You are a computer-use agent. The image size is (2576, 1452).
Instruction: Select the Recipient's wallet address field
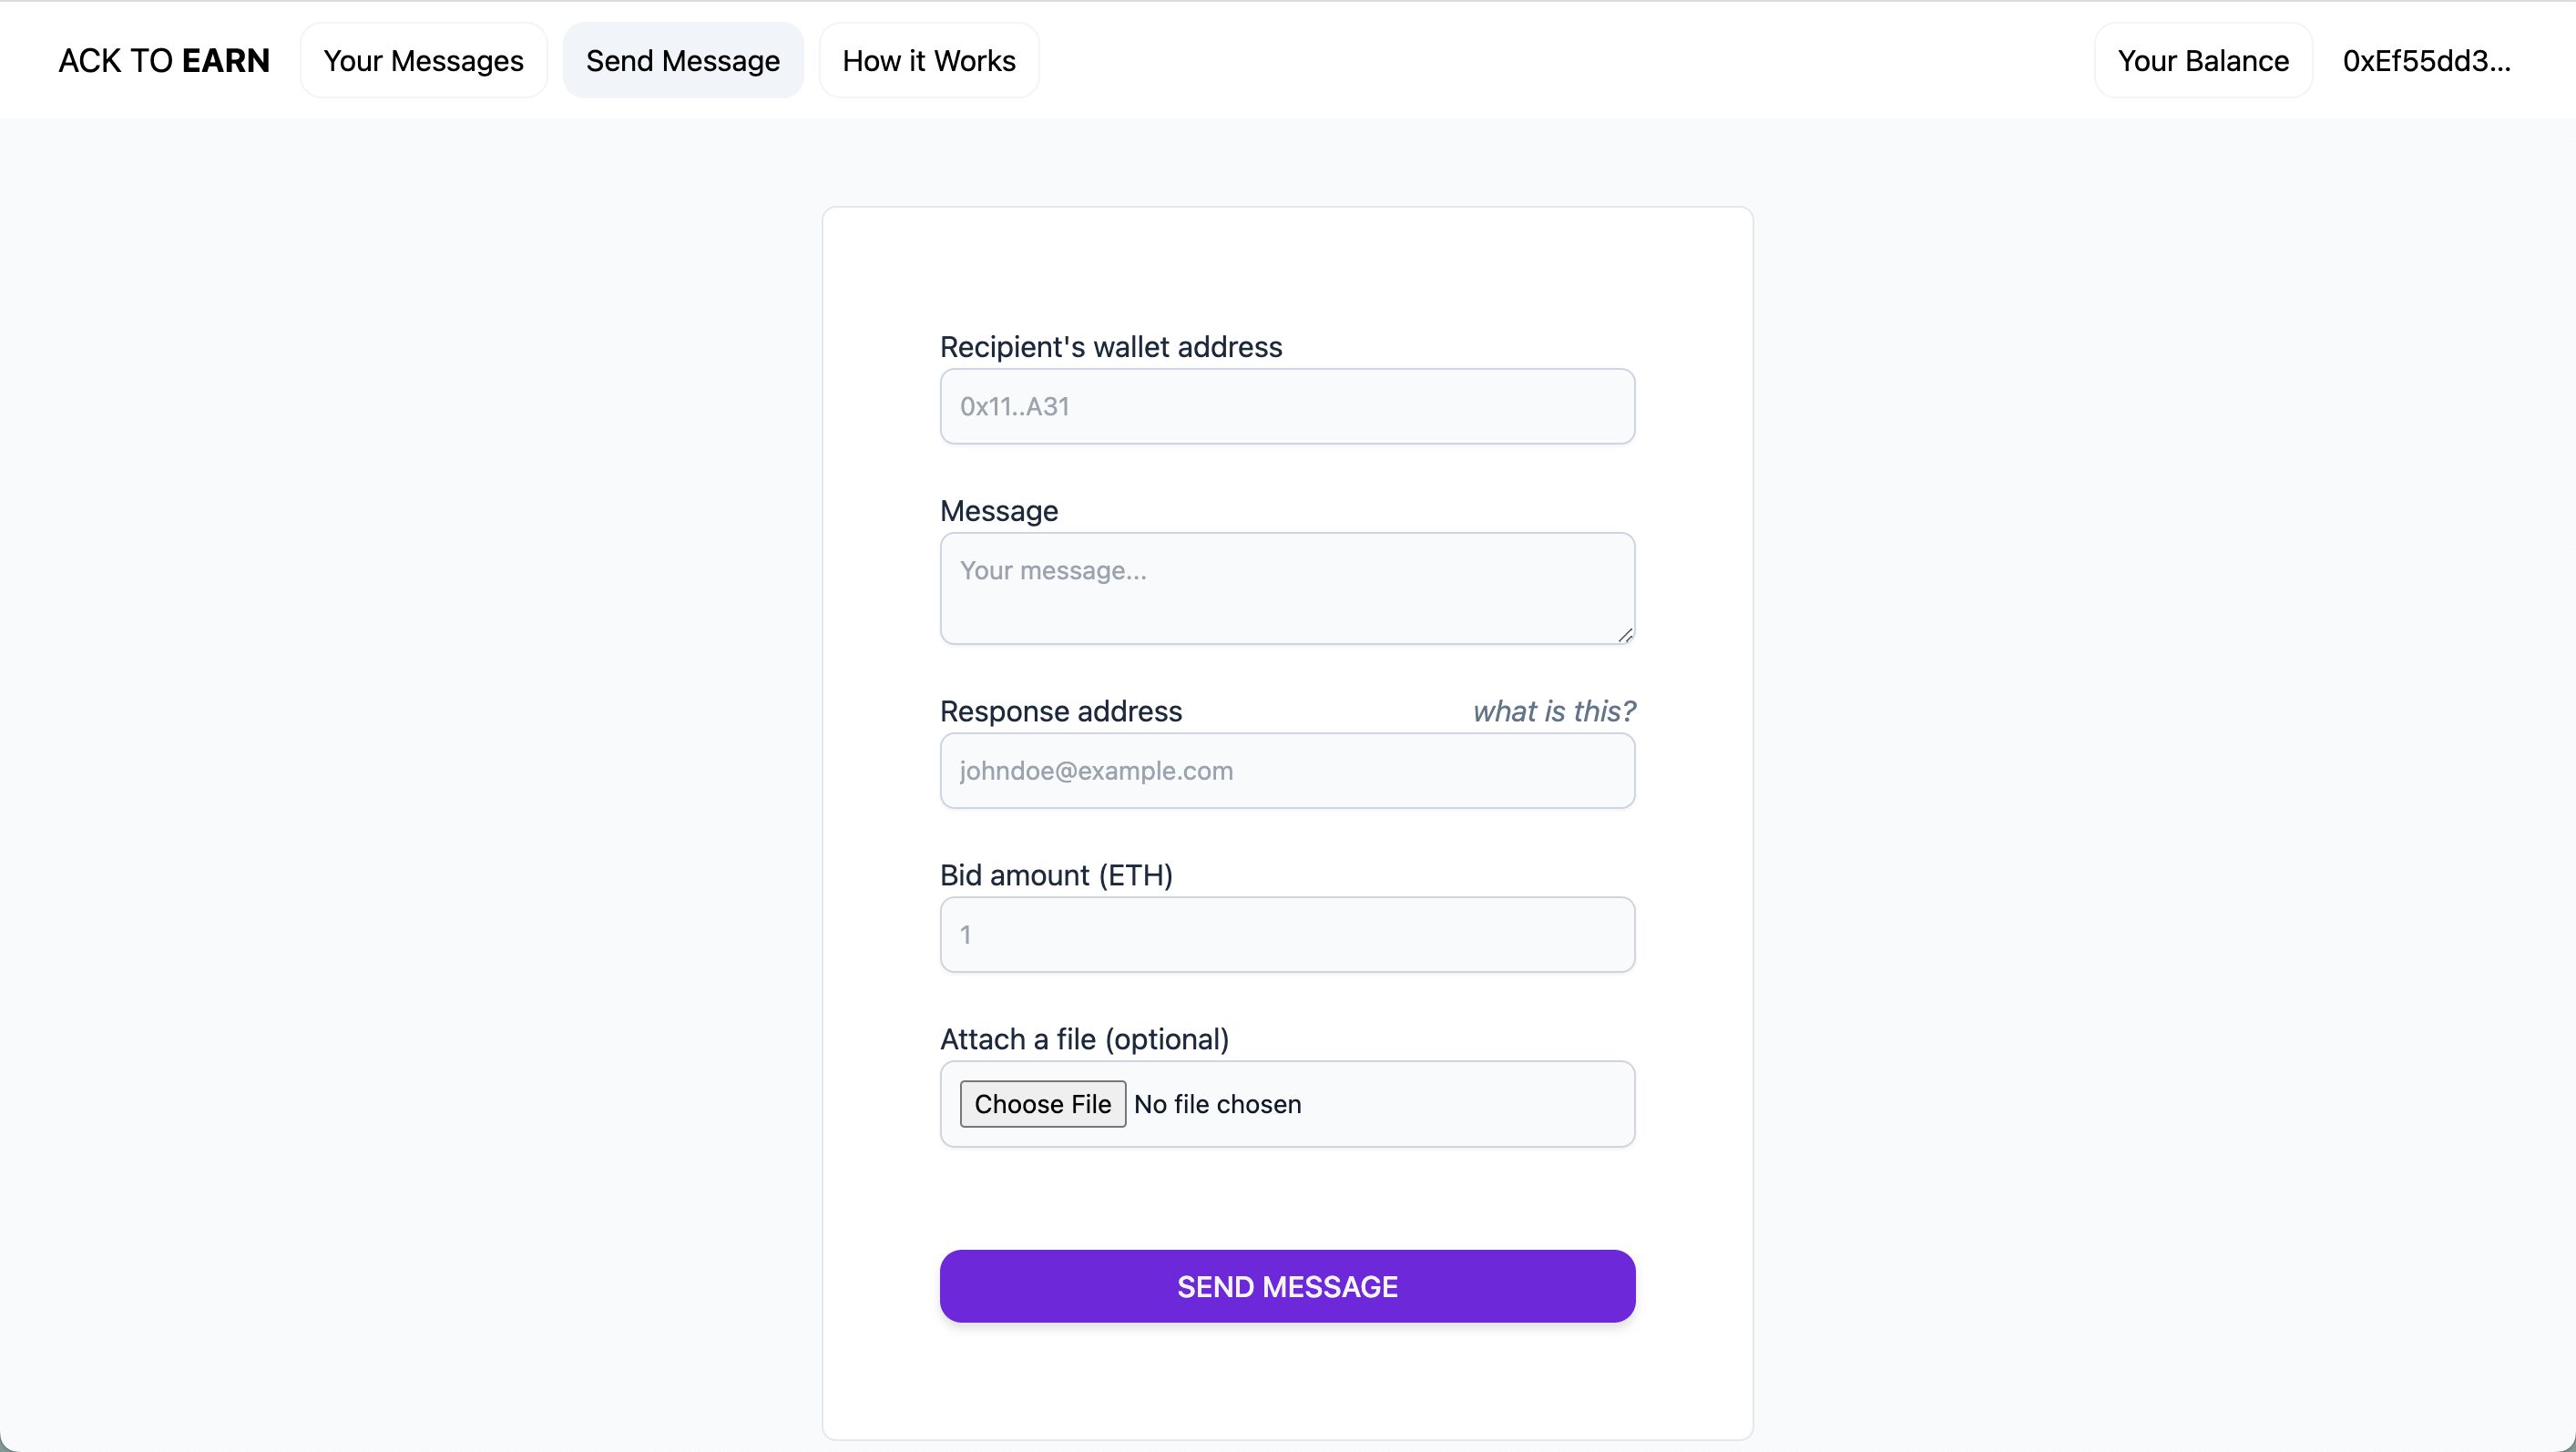[x=1286, y=405]
